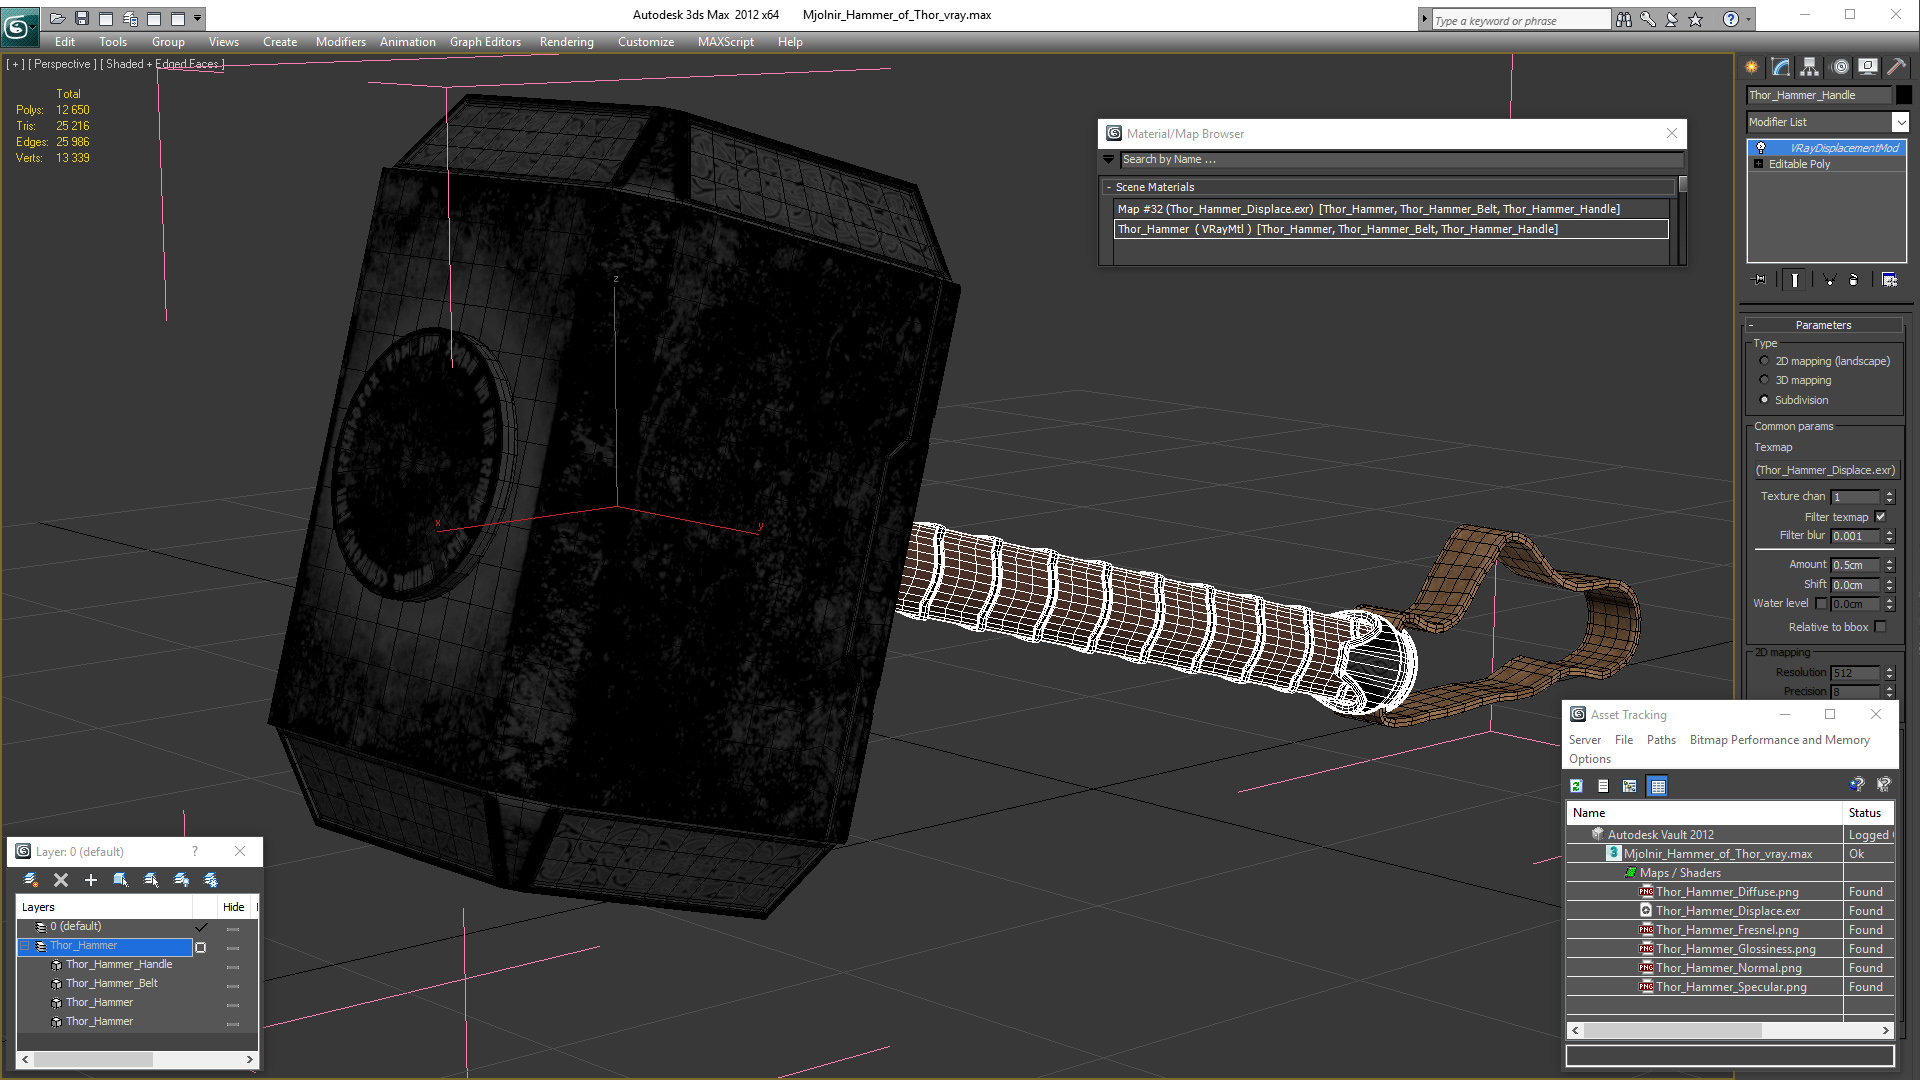Screen dimensions: 1920x1080
Task: Click Make Unique modifier icon
Action: click(1829, 280)
